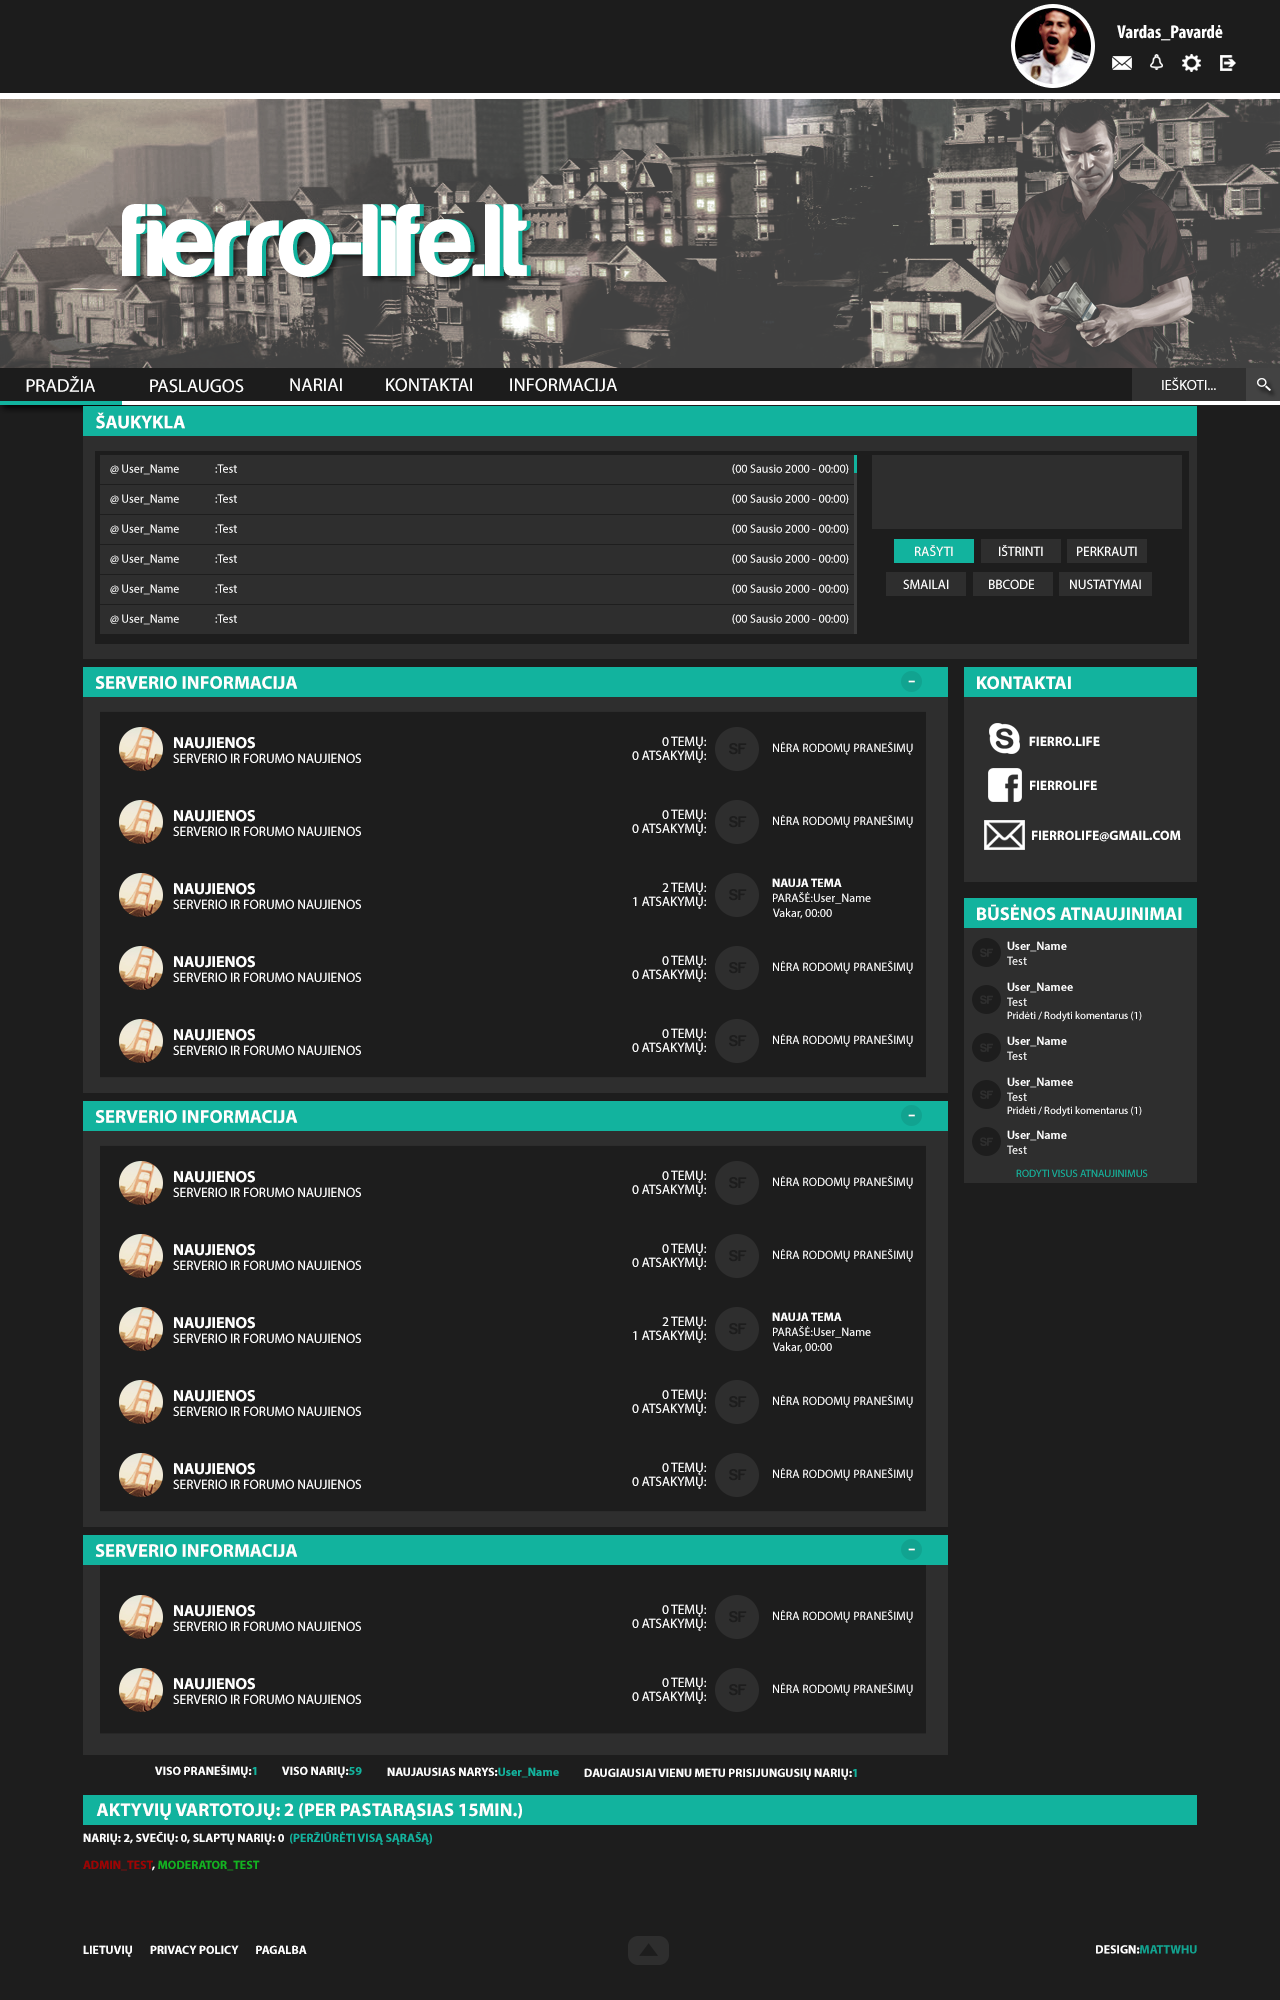Click the VISO PRANEŠIMŲ statistic
The width and height of the screenshot is (1280, 2000).
pos(206,1771)
